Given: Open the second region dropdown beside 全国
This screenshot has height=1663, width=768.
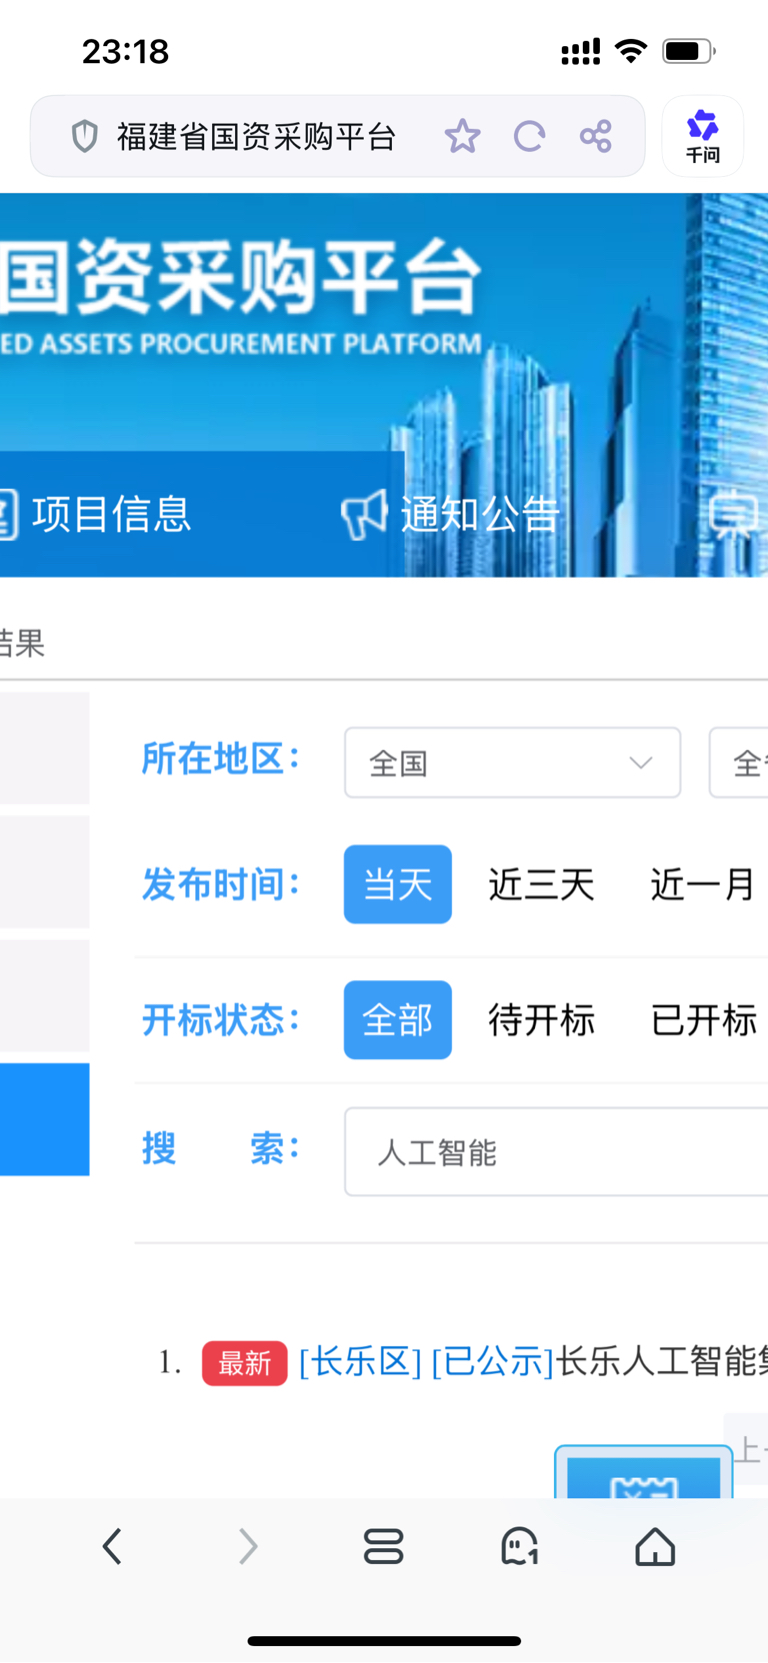Looking at the screenshot, I should point(739,763).
